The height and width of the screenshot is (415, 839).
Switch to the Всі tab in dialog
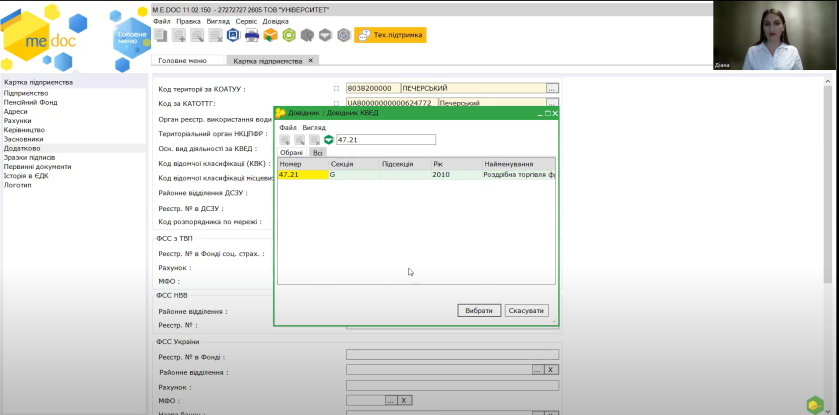tap(317, 153)
